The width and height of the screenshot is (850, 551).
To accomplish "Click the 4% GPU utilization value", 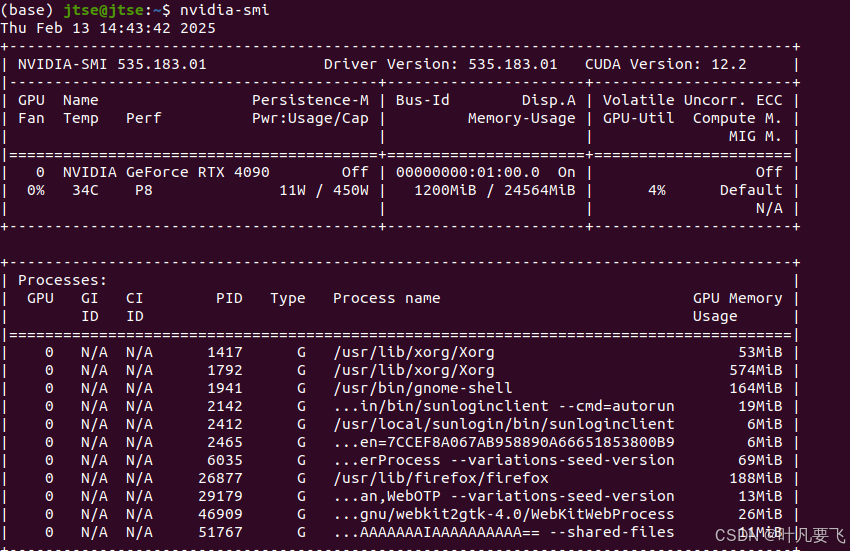I will tap(656, 190).
